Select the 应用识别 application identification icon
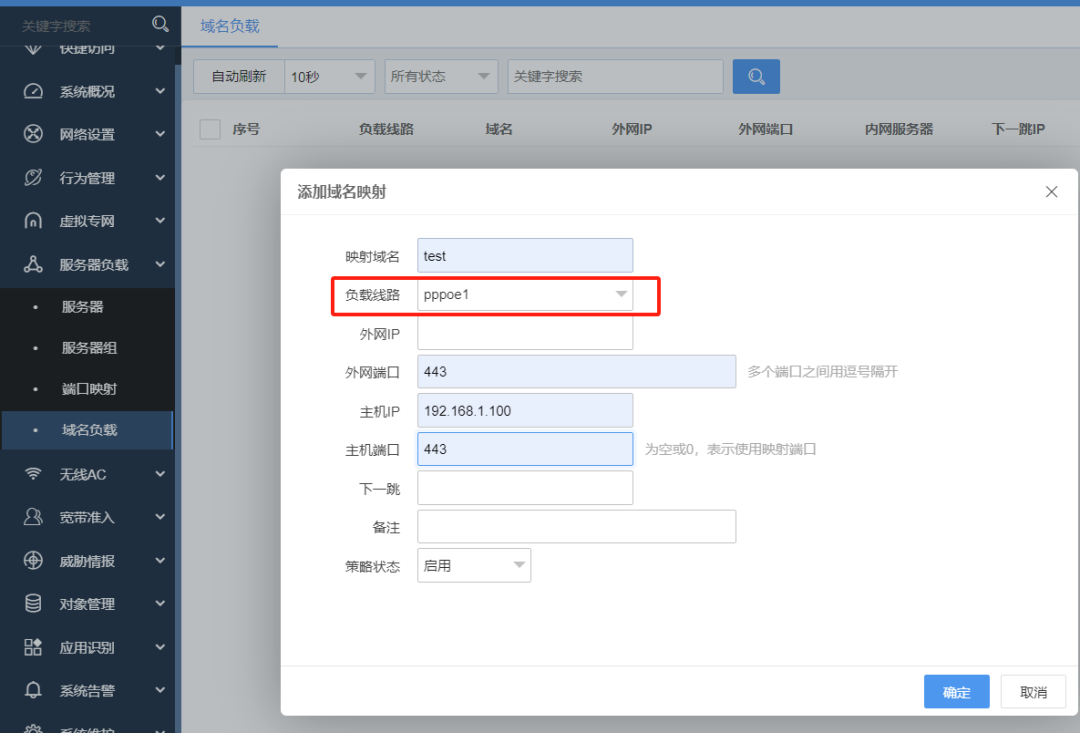 (24, 647)
